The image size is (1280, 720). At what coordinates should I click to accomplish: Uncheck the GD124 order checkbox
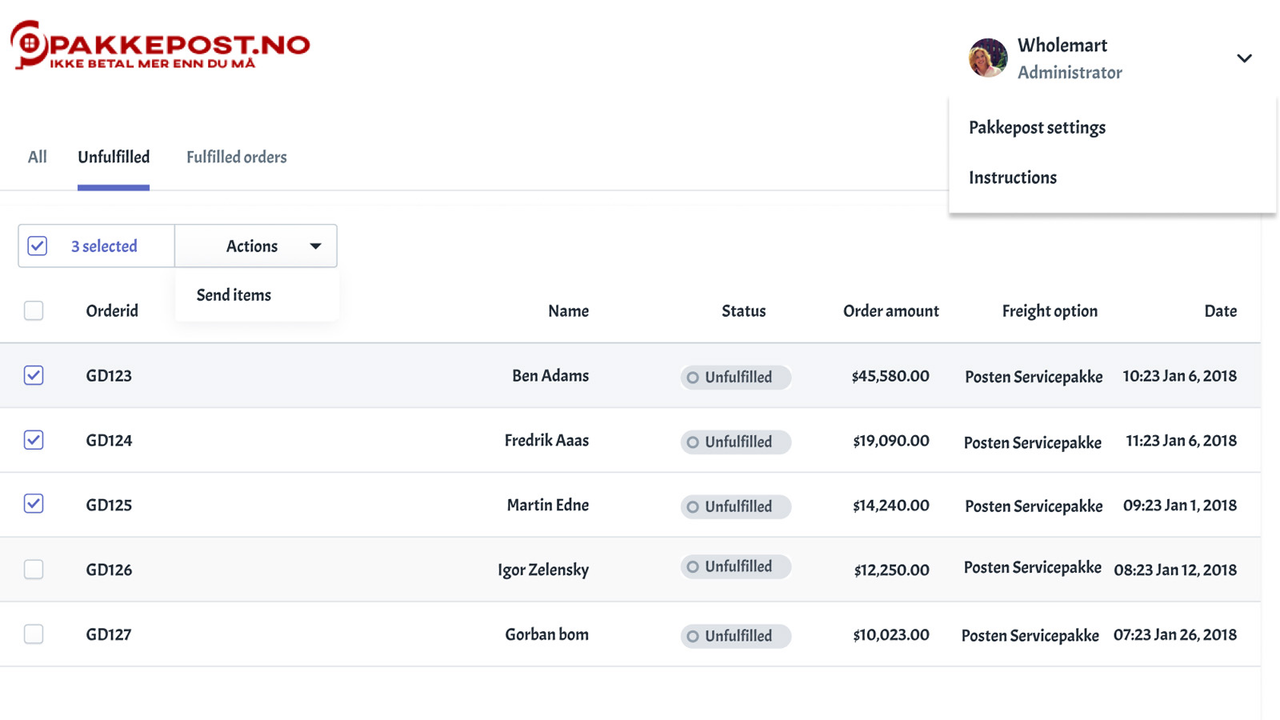pyautogui.click(x=33, y=440)
